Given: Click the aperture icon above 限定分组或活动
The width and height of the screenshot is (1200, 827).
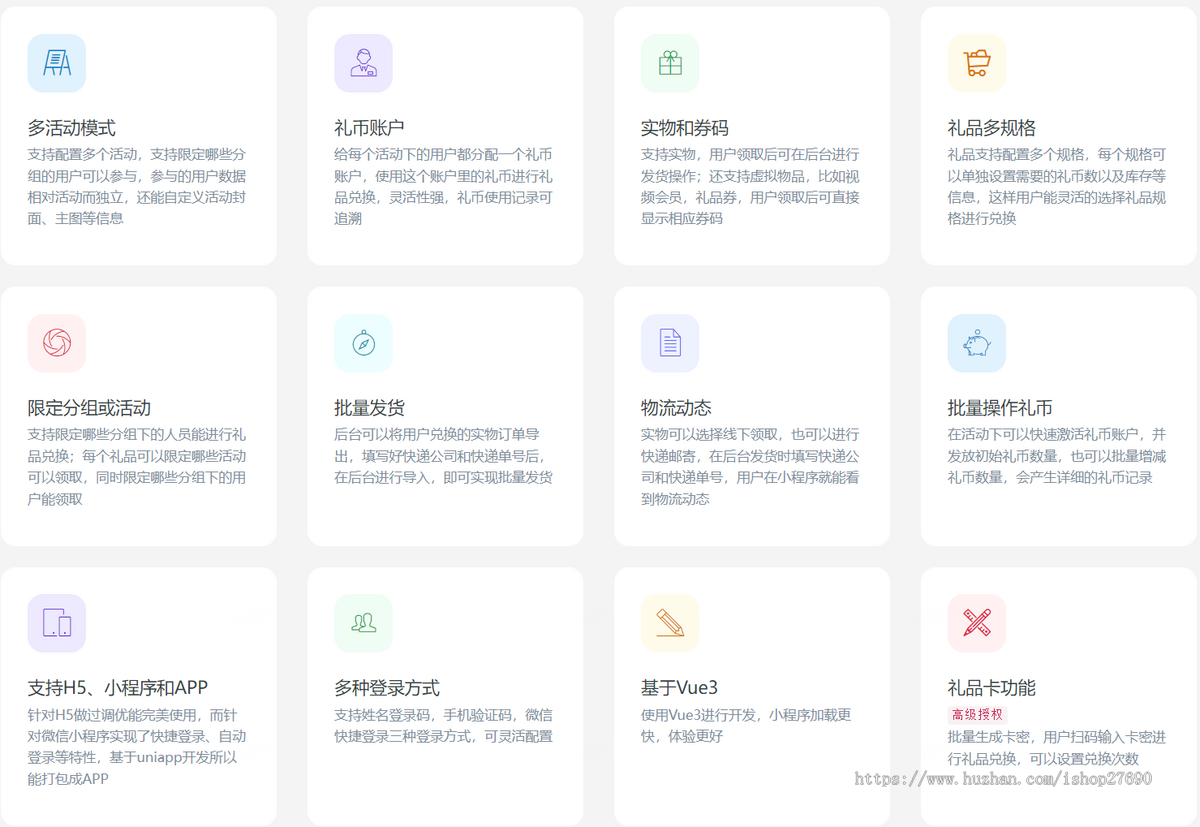Looking at the screenshot, I should point(57,343).
